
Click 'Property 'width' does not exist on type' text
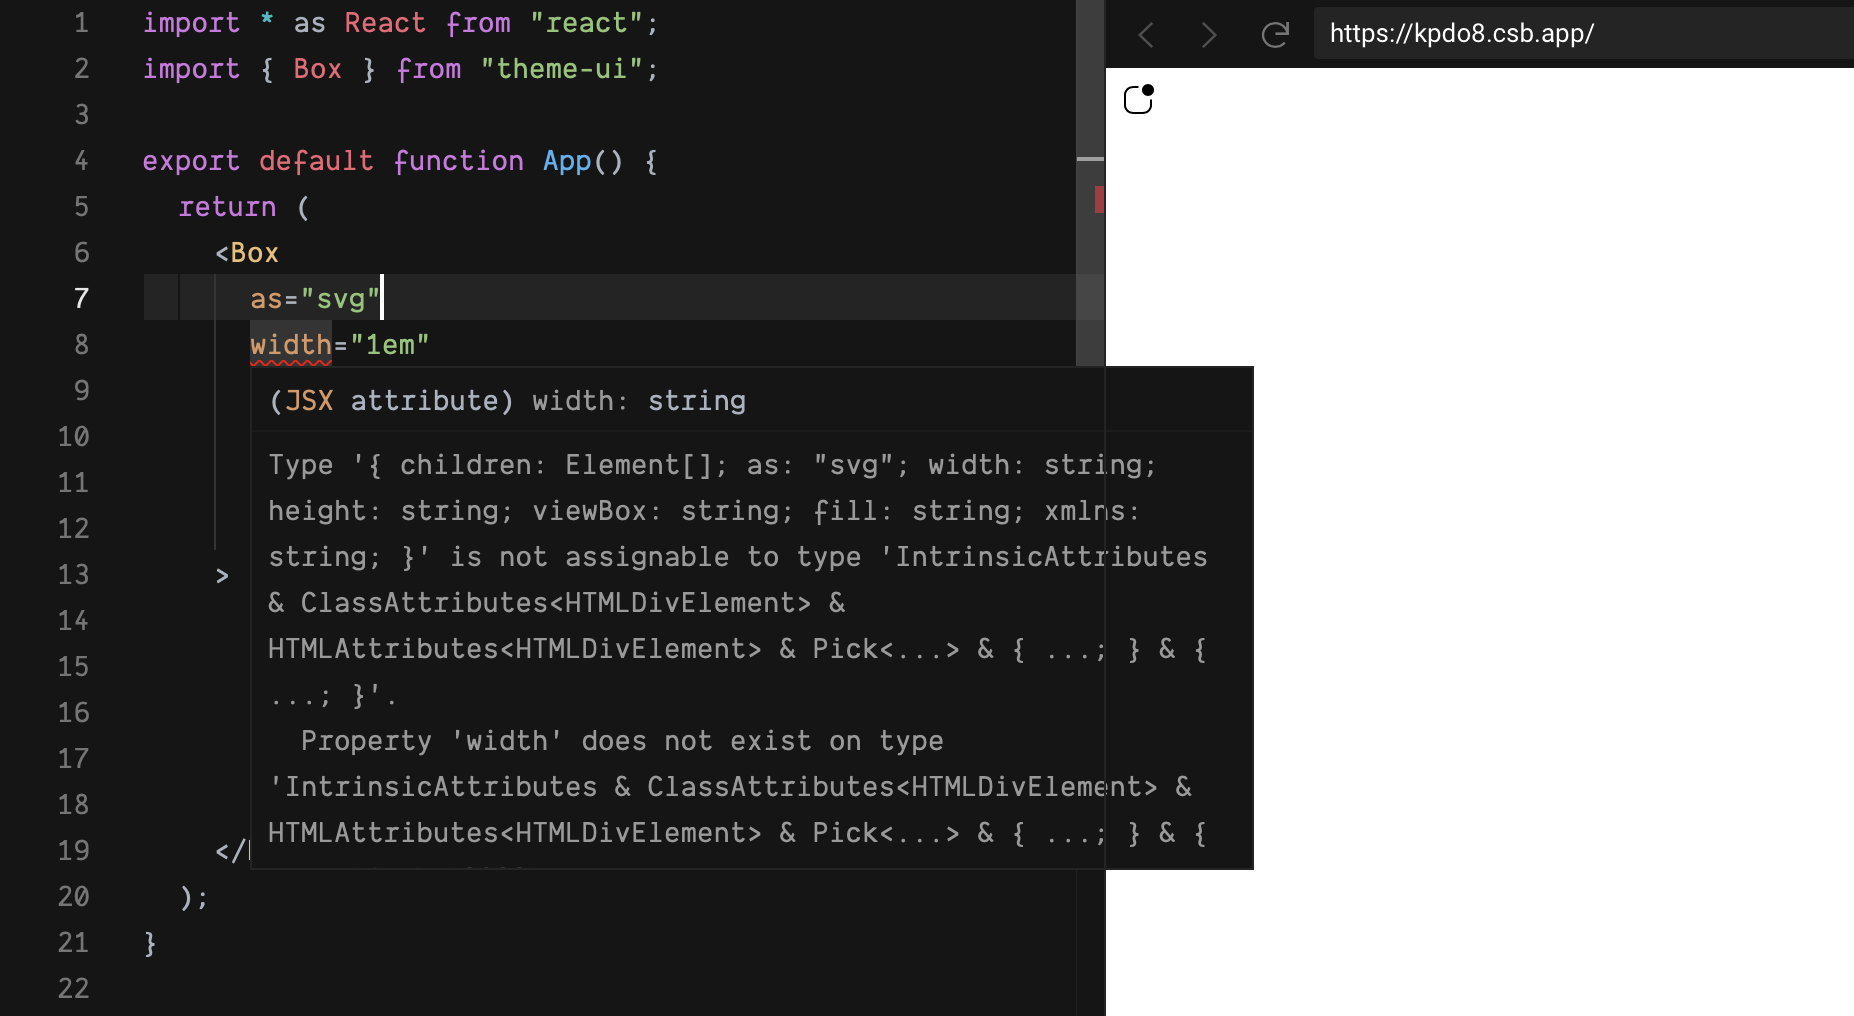622,741
